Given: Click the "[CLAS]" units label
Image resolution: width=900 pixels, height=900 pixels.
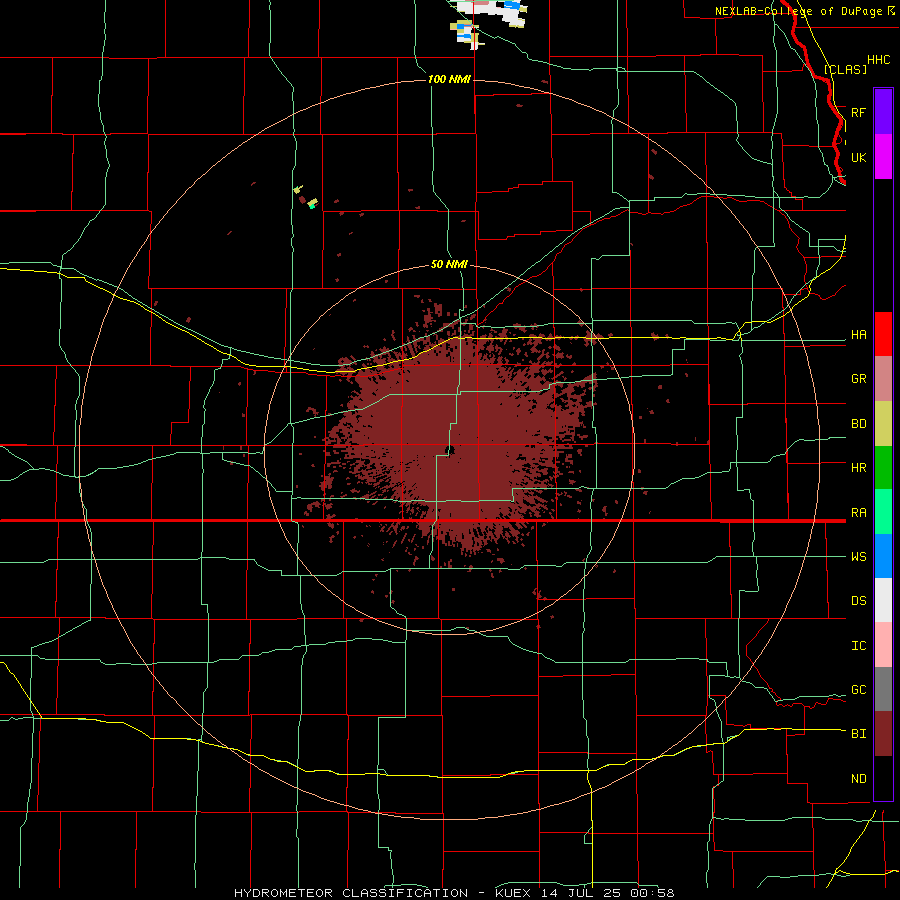Looking at the screenshot, I should point(845,69).
